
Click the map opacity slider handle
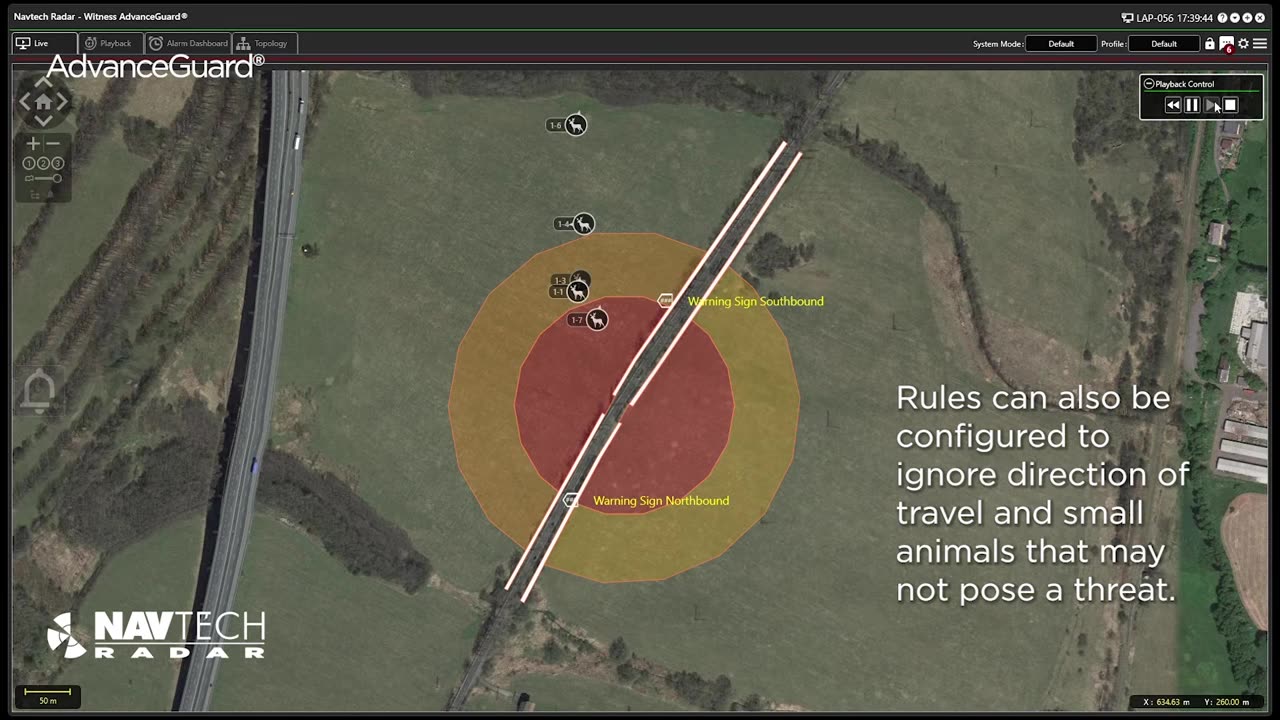point(57,179)
